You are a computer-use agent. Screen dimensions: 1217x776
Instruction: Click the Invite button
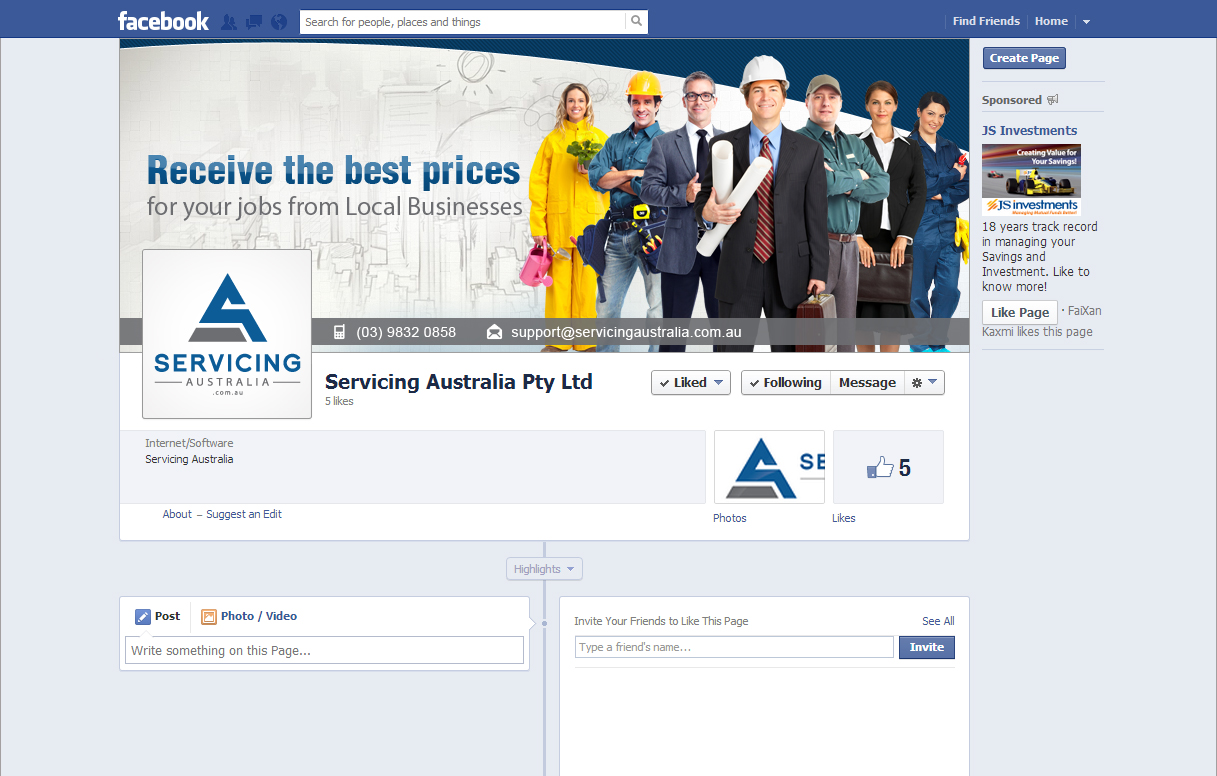[927, 647]
